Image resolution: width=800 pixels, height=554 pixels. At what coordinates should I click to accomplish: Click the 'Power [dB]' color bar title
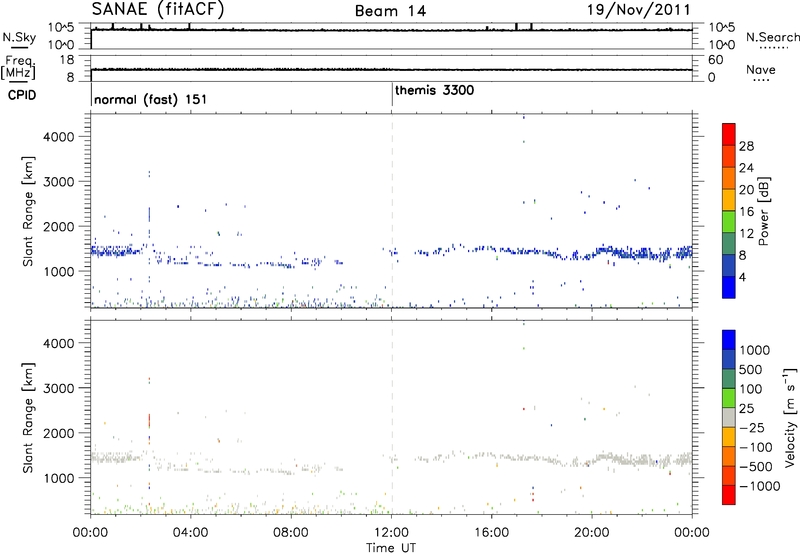point(763,211)
